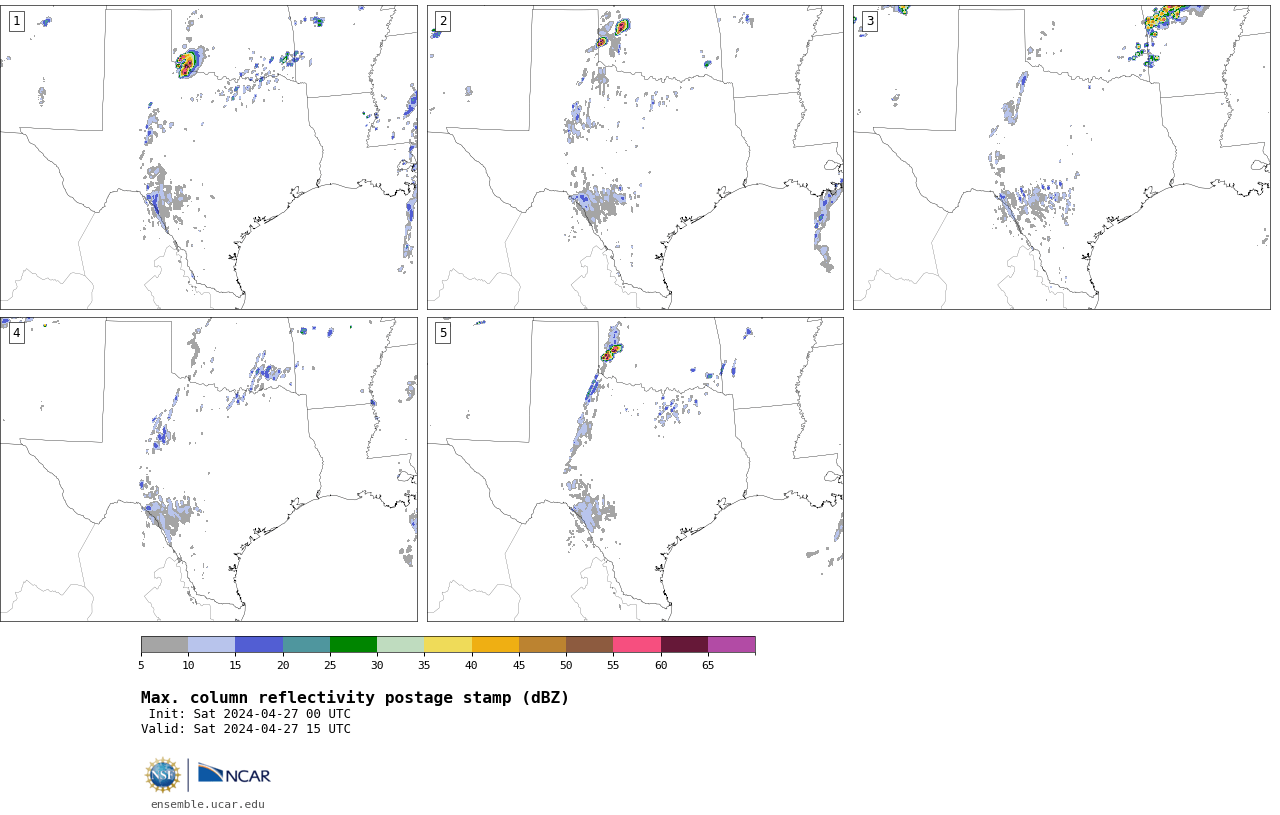Select the blue 15-20 dBZ swatch
Screen dimensions: 1280x815
[259, 644]
